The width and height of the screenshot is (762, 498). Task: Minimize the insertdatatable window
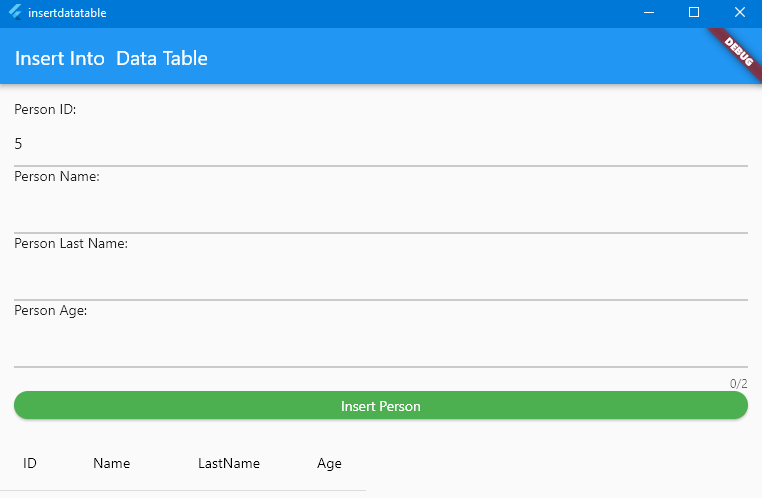pos(648,13)
